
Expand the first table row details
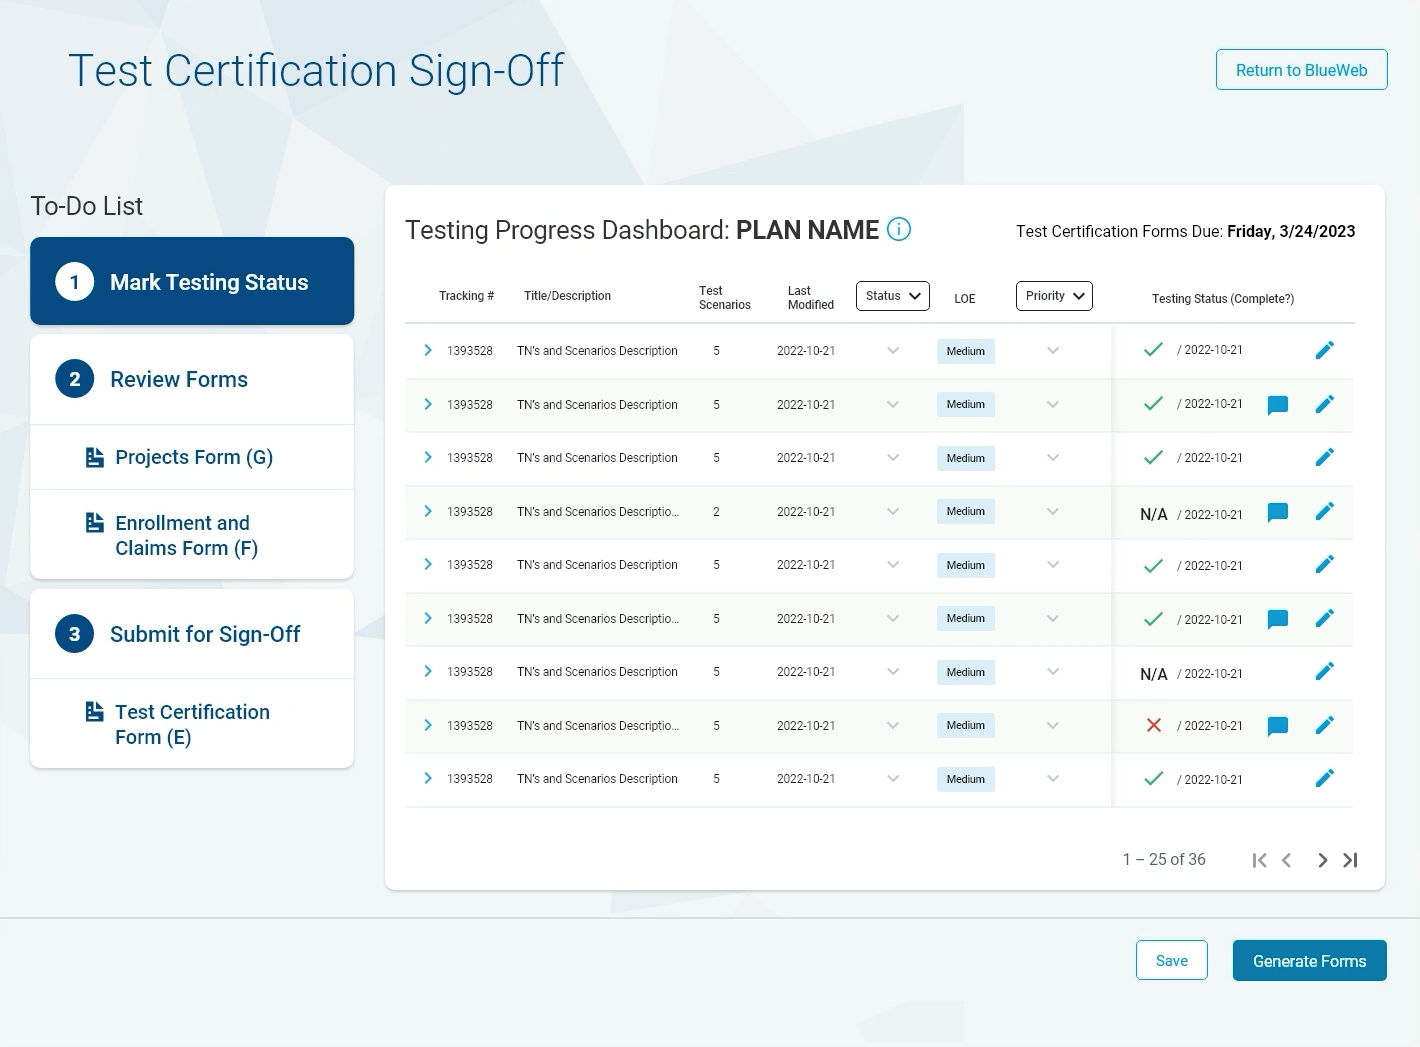(x=428, y=349)
